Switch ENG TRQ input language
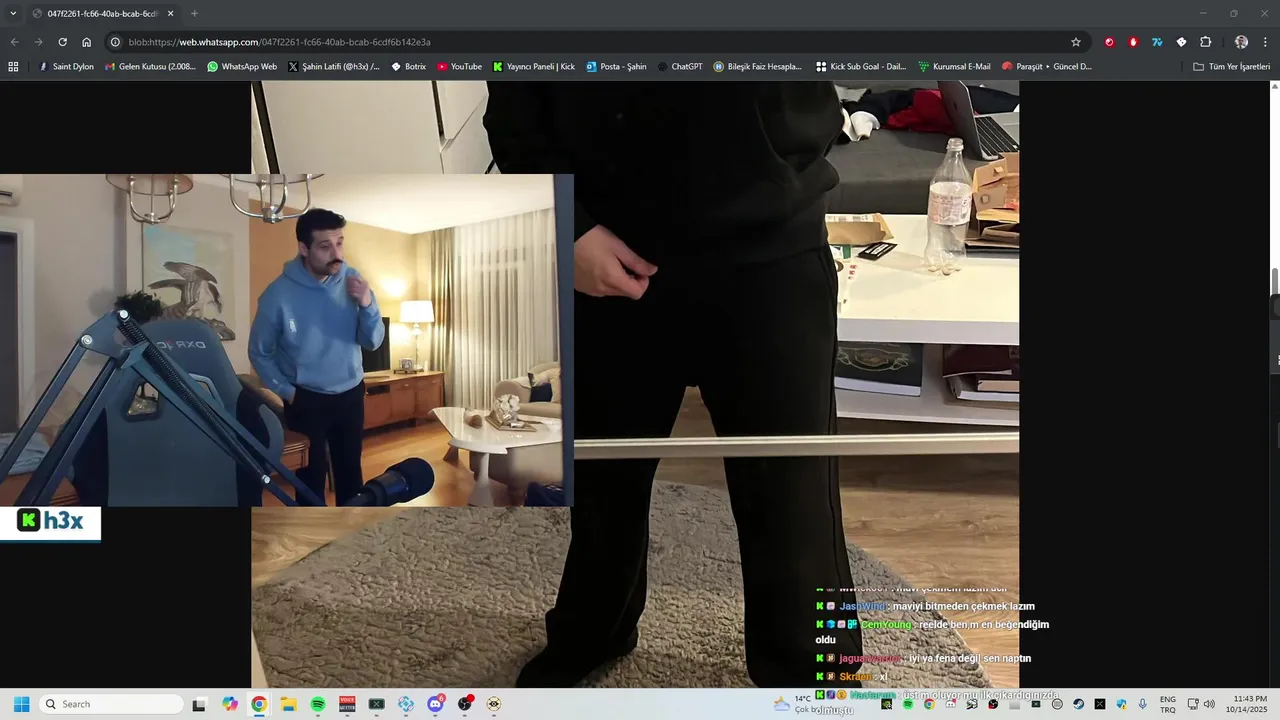The height and width of the screenshot is (720, 1280). (1168, 704)
